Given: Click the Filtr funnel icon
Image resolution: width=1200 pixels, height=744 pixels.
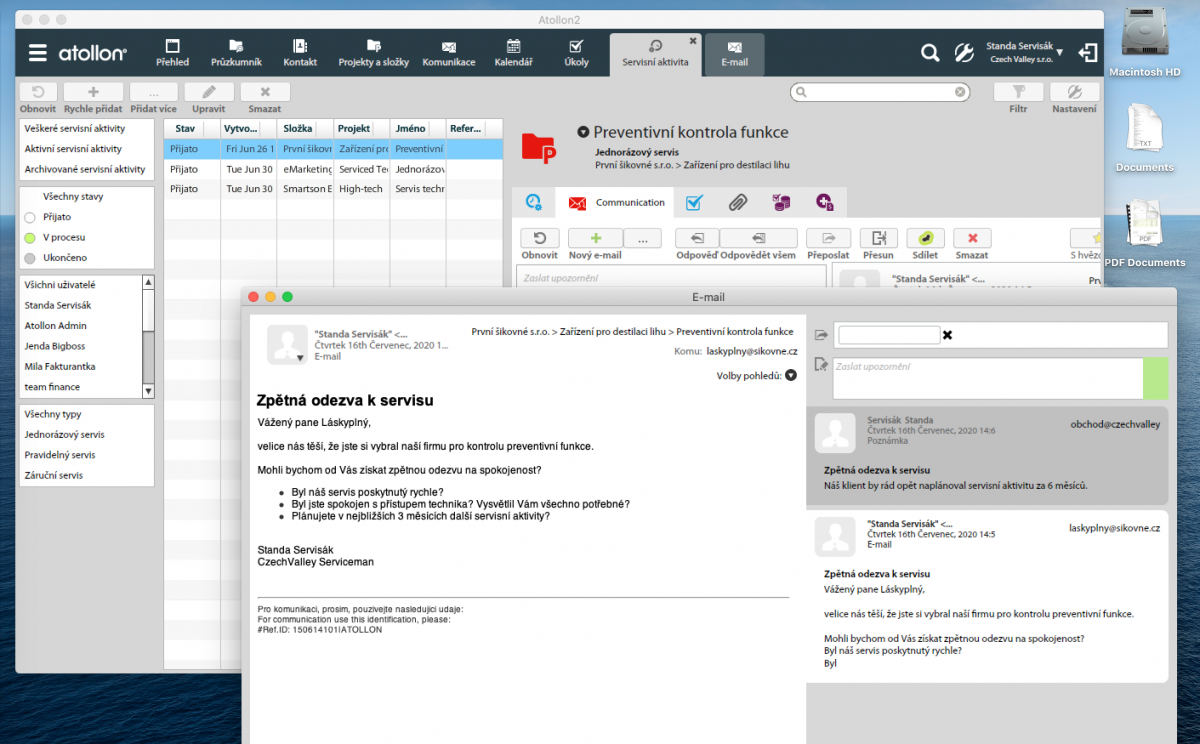Looking at the screenshot, I should tap(1018, 92).
